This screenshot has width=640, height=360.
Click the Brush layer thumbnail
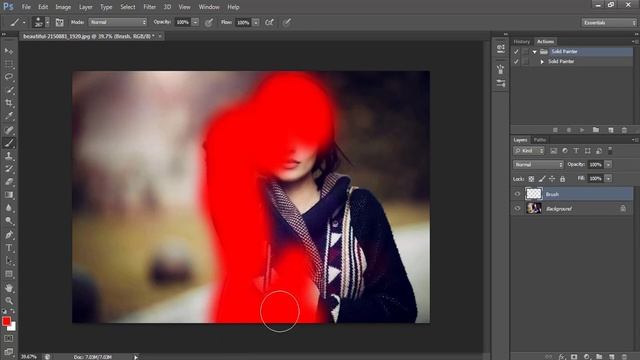pyautogui.click(x=533, y=194)
